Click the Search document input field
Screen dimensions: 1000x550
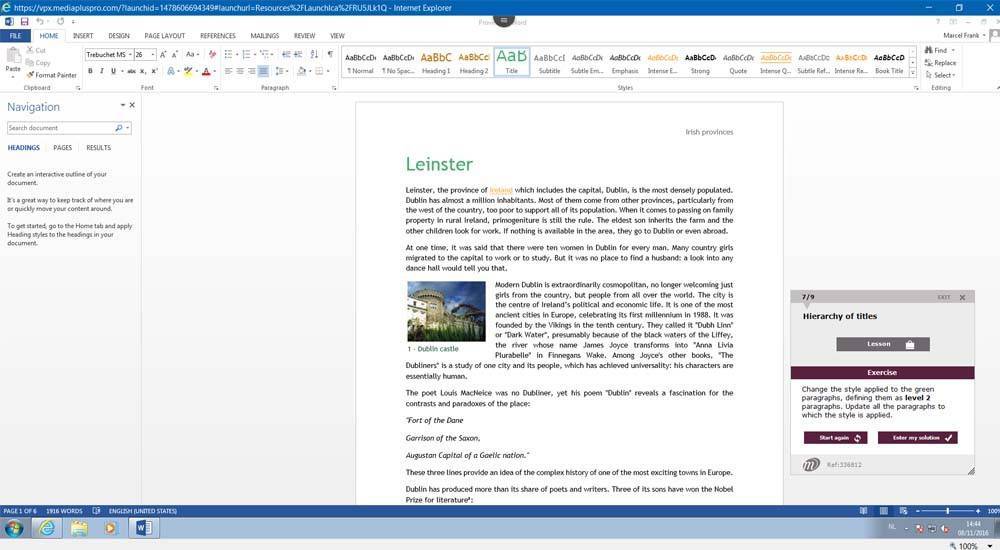coord(60,128)
